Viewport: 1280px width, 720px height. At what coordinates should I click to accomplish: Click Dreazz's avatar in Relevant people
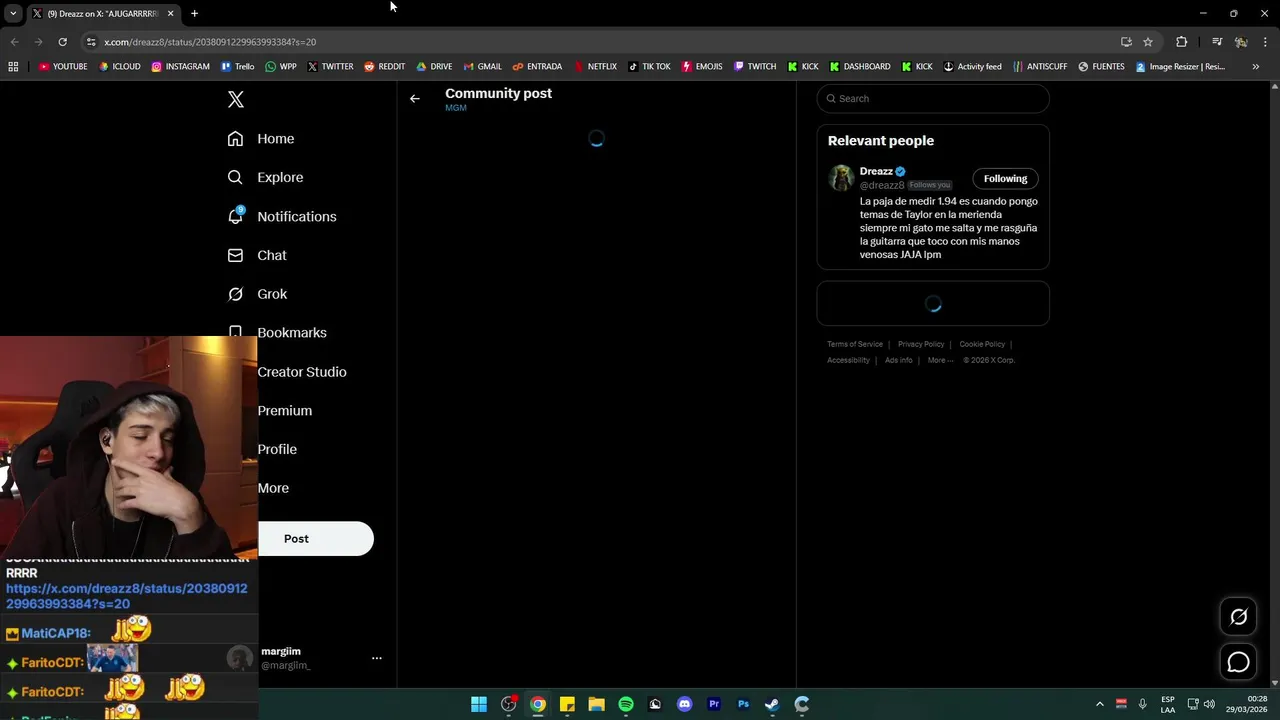(x=842, y=178)
